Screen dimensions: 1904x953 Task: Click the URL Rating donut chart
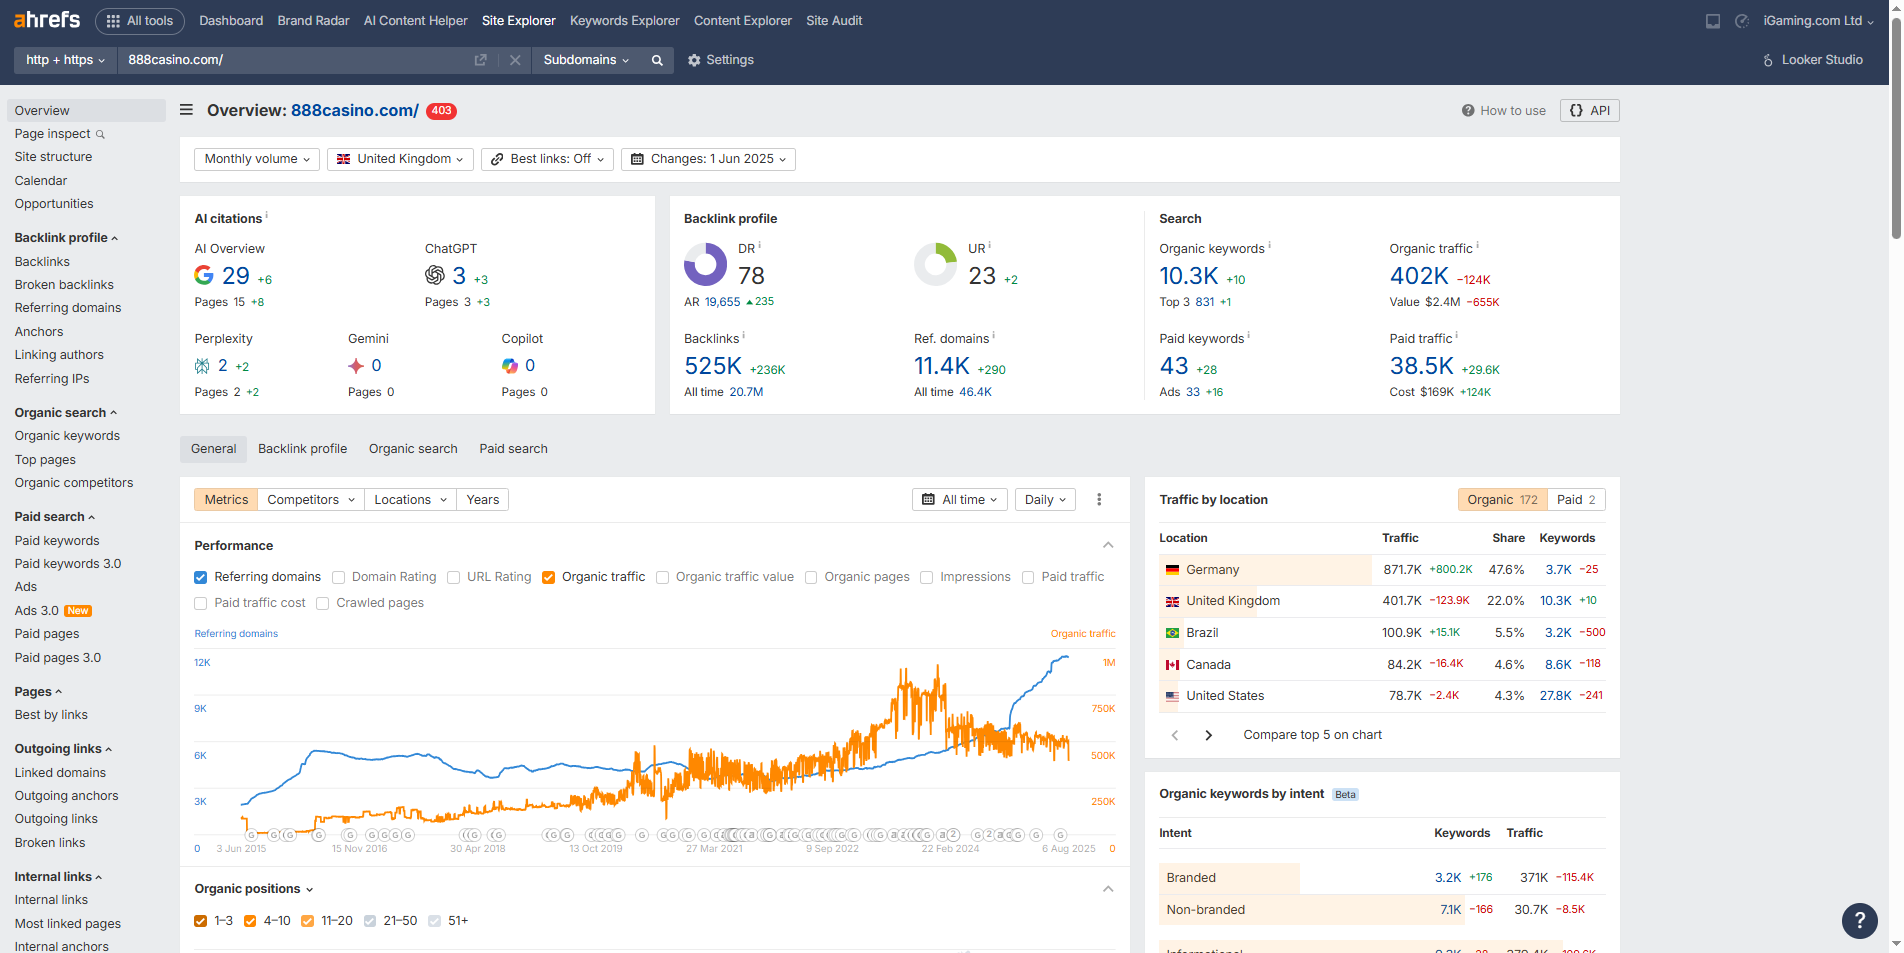(x=936, y=265)
